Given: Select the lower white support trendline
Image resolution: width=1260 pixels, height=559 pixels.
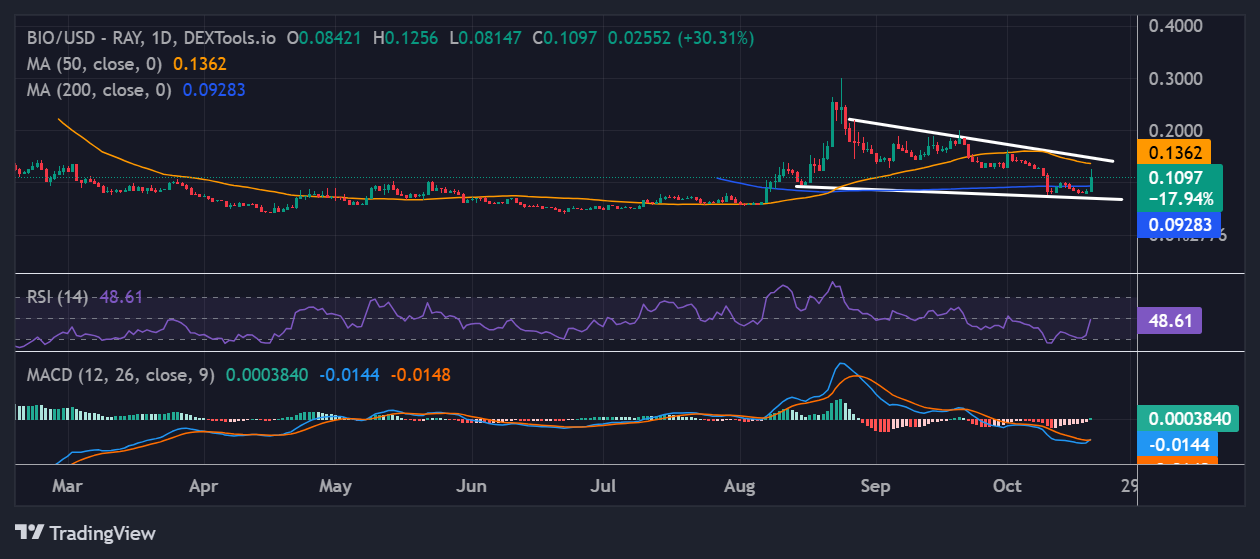Looking at the screenshot, I should (x=960, y=192).
